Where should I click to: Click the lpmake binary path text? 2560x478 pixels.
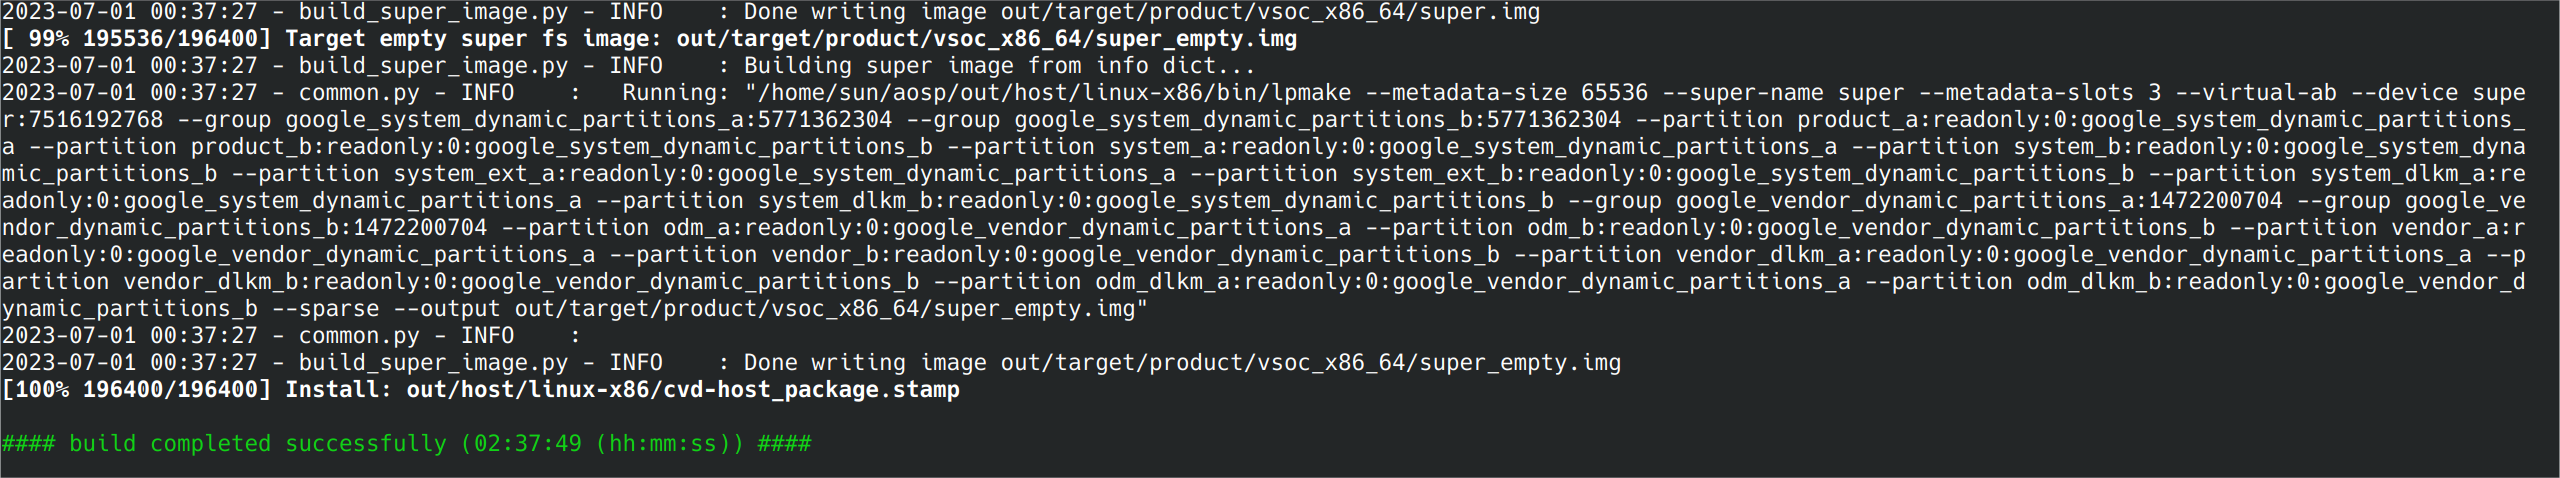pos(1055,92)
